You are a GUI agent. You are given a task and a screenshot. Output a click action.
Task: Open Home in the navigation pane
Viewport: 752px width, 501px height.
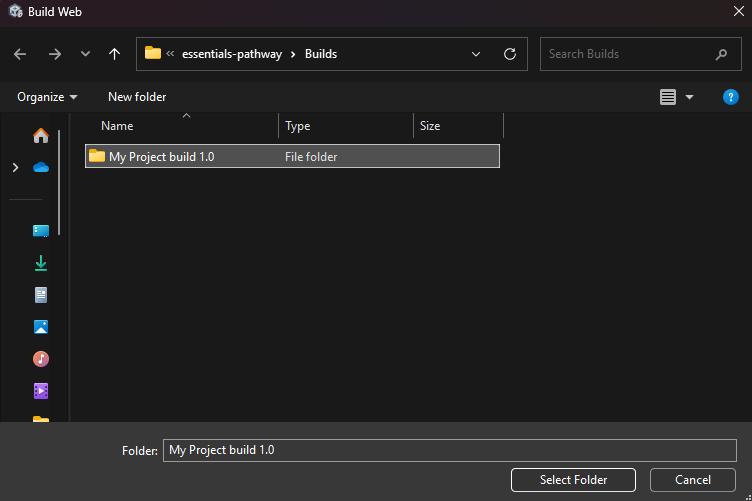click(x=41, y=136)
